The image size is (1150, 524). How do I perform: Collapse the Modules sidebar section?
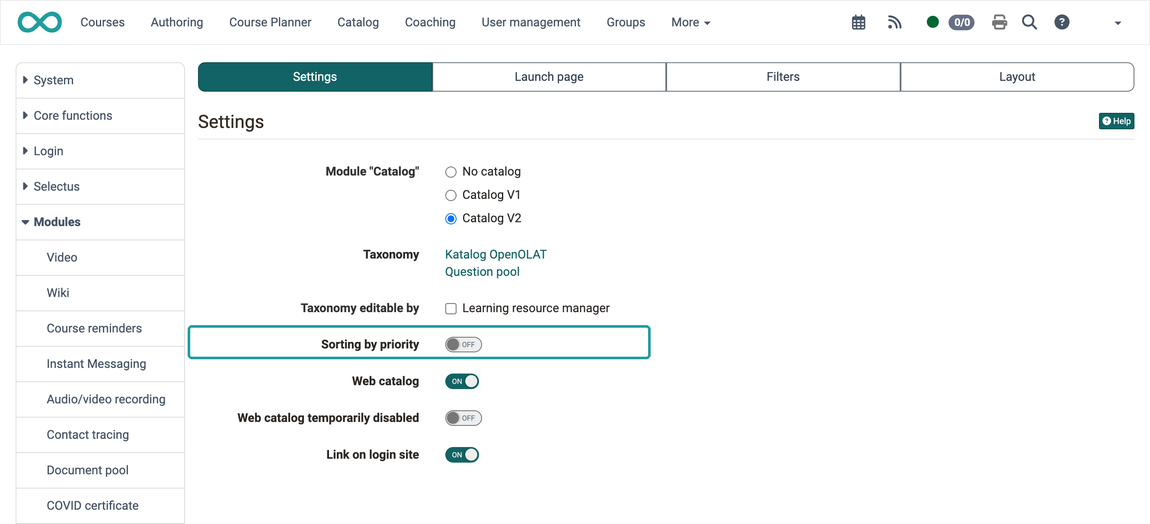click(100, 222)
